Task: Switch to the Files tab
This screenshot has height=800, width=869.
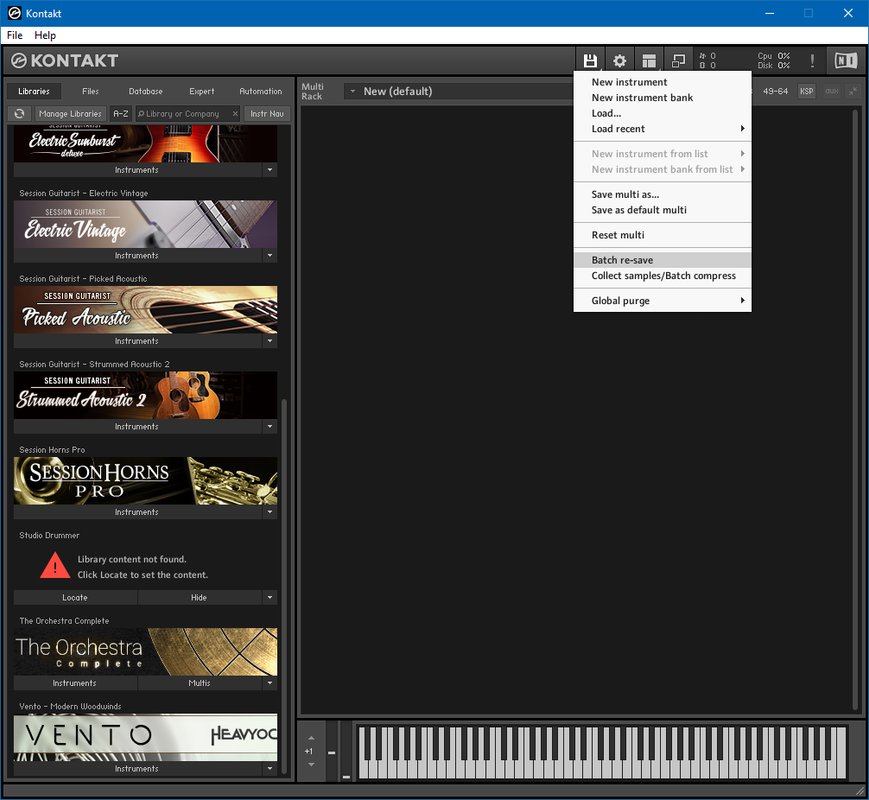Action: coord(90,91)
